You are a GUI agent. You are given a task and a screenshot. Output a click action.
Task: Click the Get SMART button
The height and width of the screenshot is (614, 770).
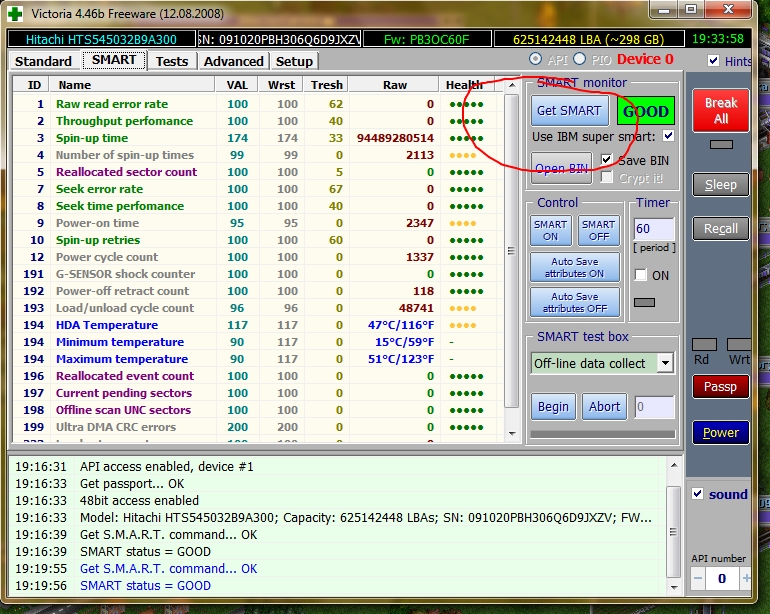click(569, 111)
